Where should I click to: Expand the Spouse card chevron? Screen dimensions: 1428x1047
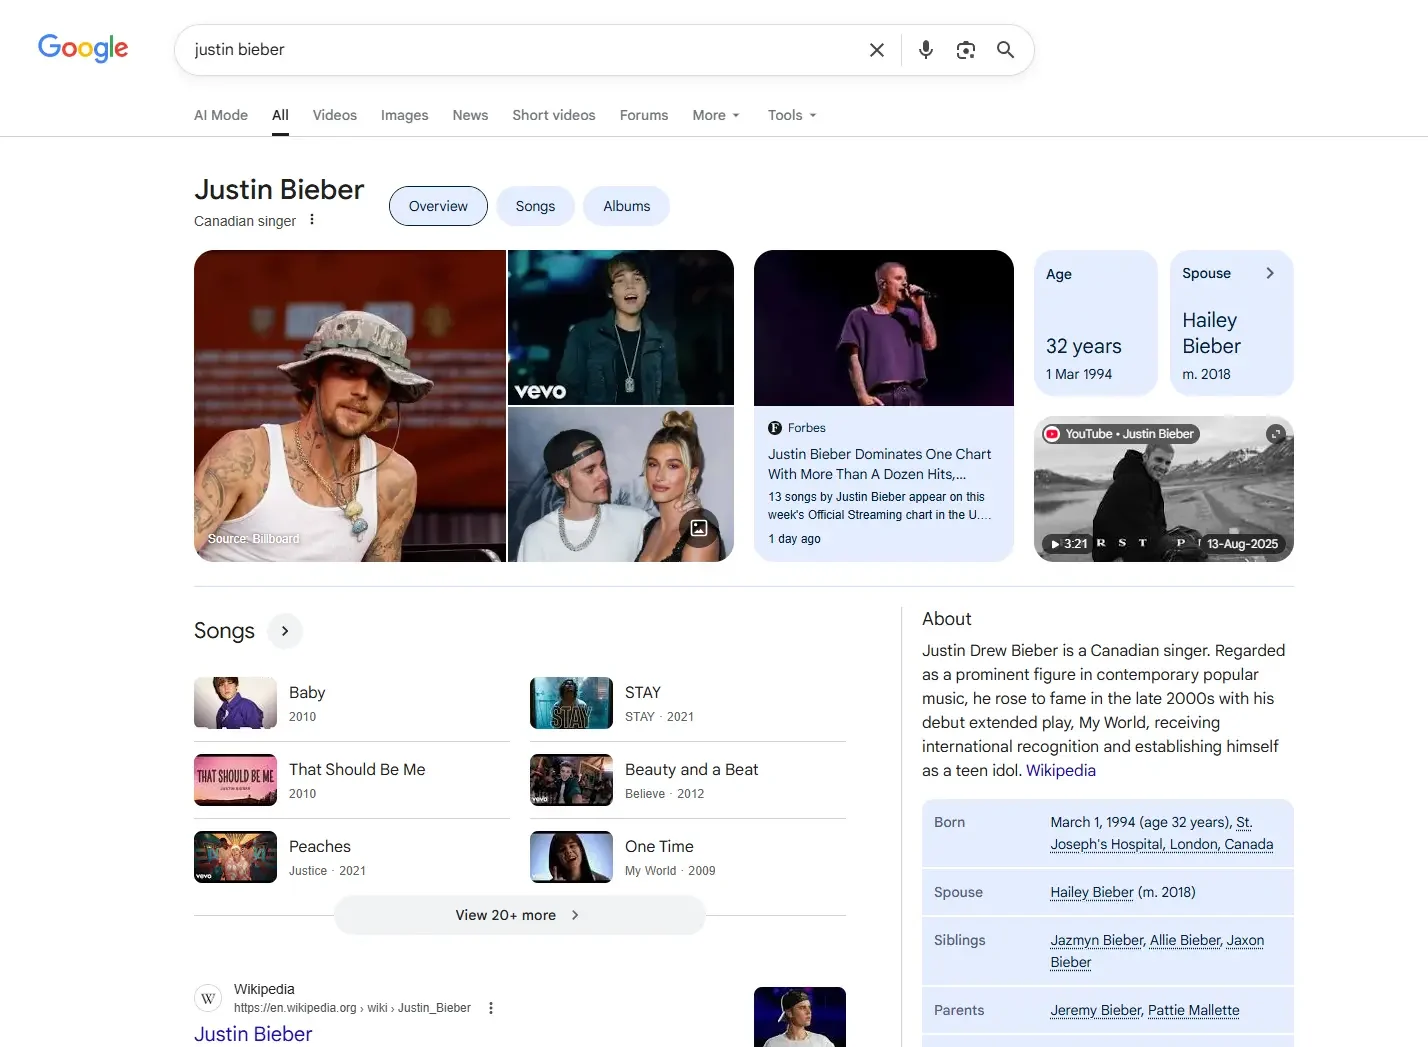coord(1270,273)
